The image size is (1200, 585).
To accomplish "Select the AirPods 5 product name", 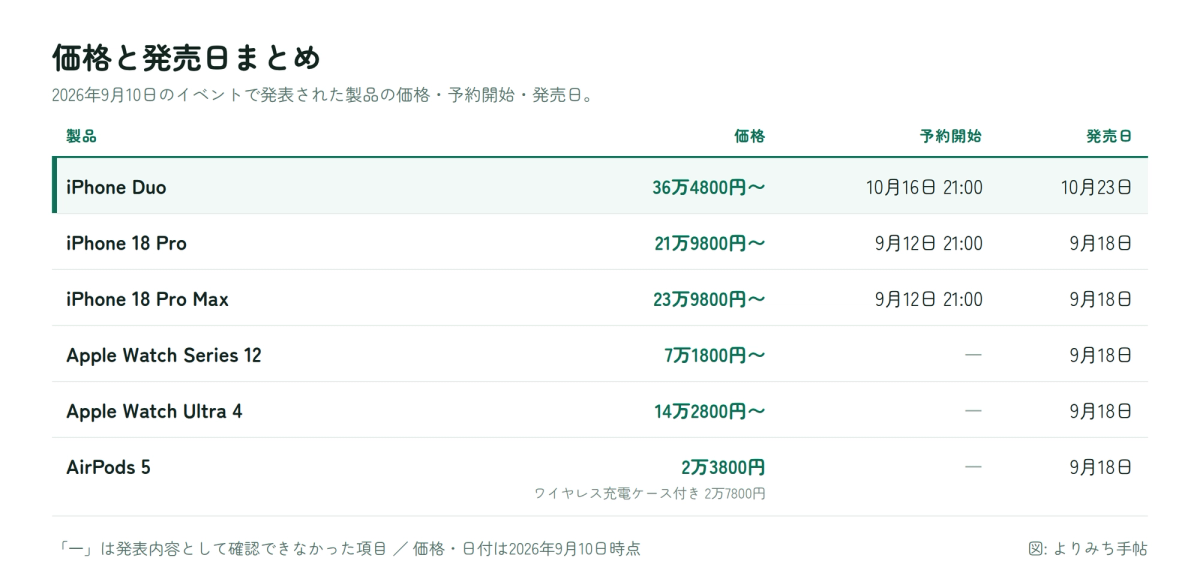I will click(108, 467).
